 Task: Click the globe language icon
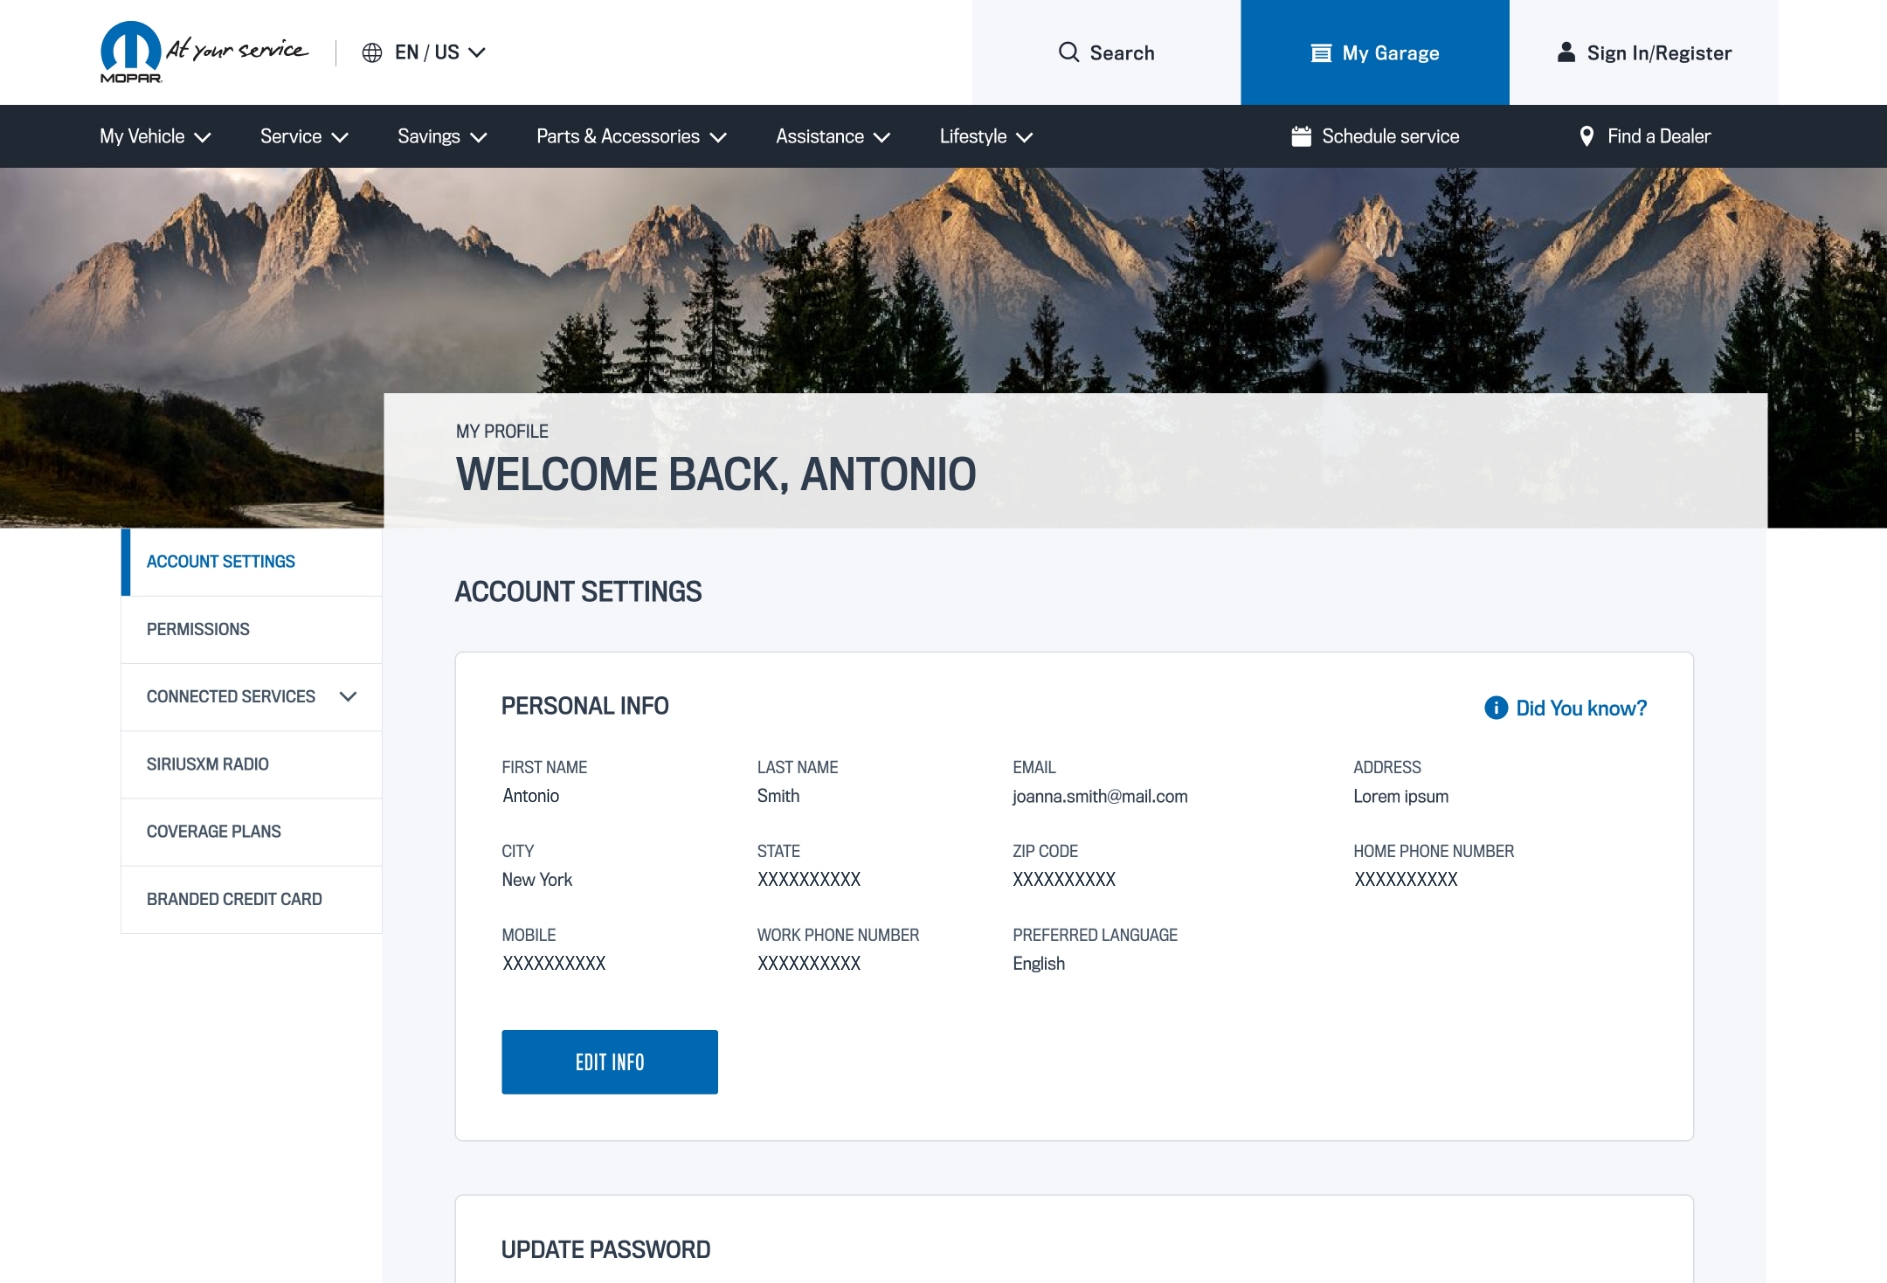372,53
